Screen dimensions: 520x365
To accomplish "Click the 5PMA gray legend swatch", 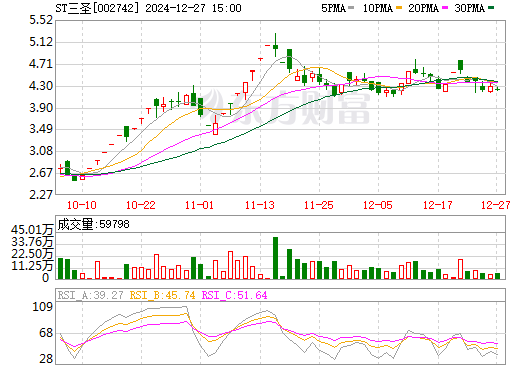I will pos(351,7).
